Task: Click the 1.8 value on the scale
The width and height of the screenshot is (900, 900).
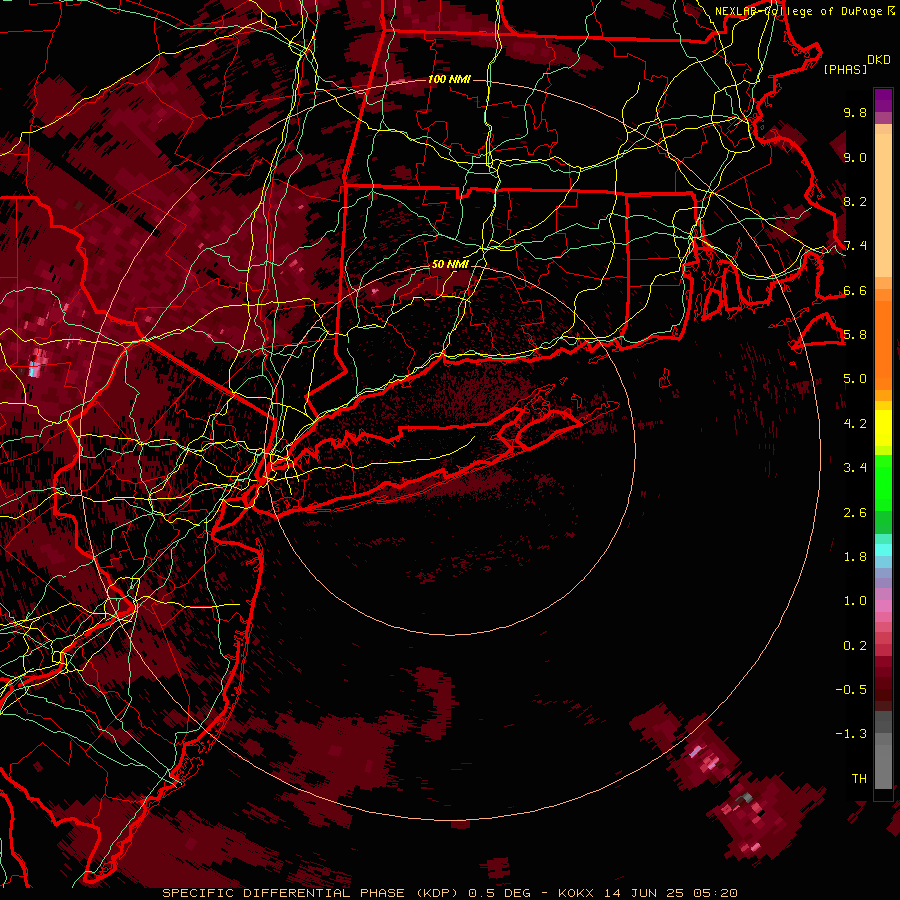Action: click(x=855, y=557)
